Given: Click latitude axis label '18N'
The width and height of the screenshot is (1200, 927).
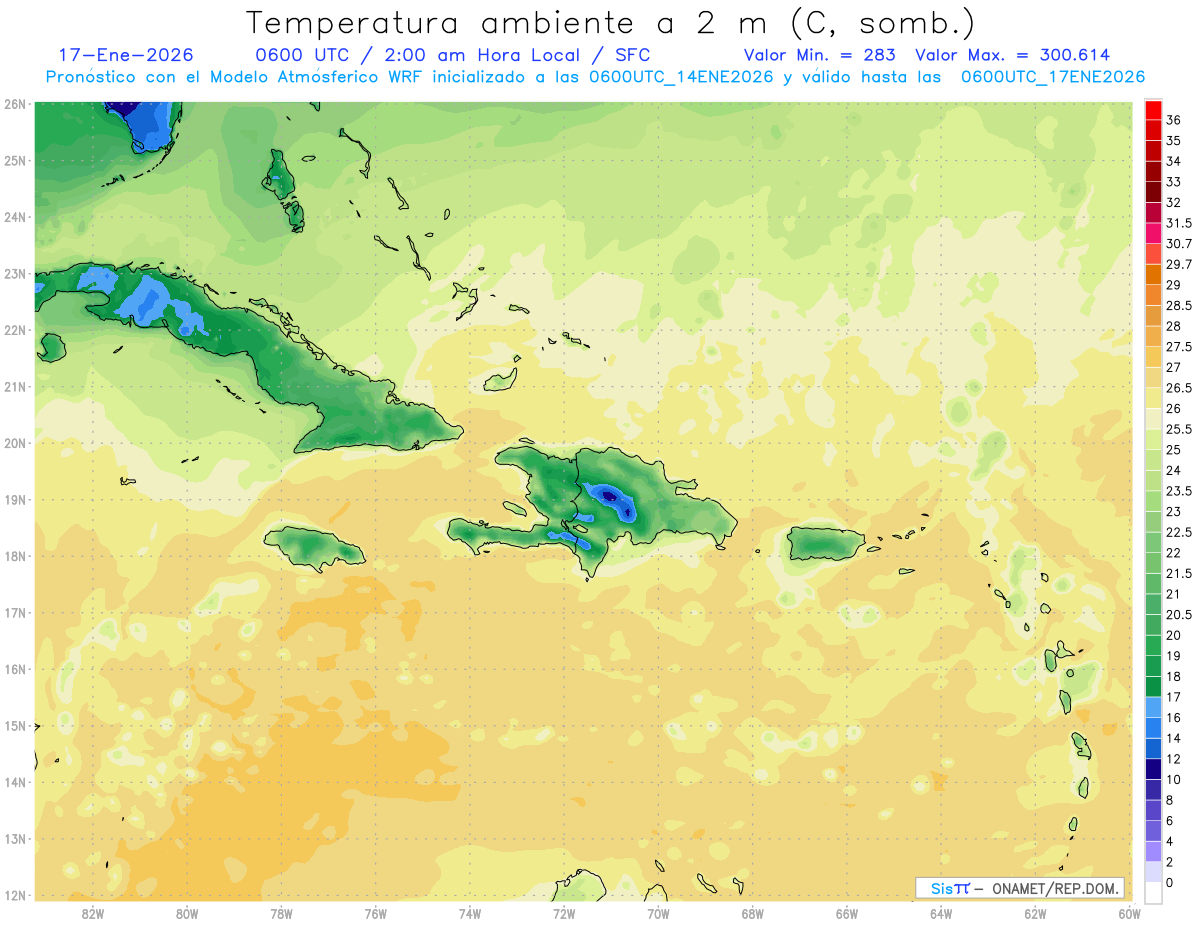Looking at the screenshot, I should (x=15, y=556).
